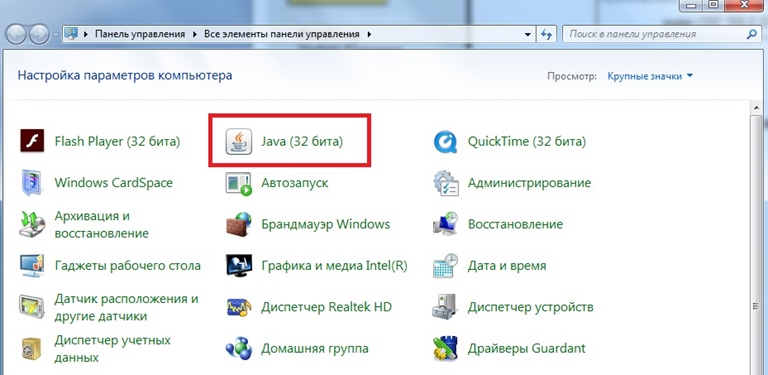Open the Восстановление link
The width and height of the screenshot is (768, 375).
[x=515, y=224]
